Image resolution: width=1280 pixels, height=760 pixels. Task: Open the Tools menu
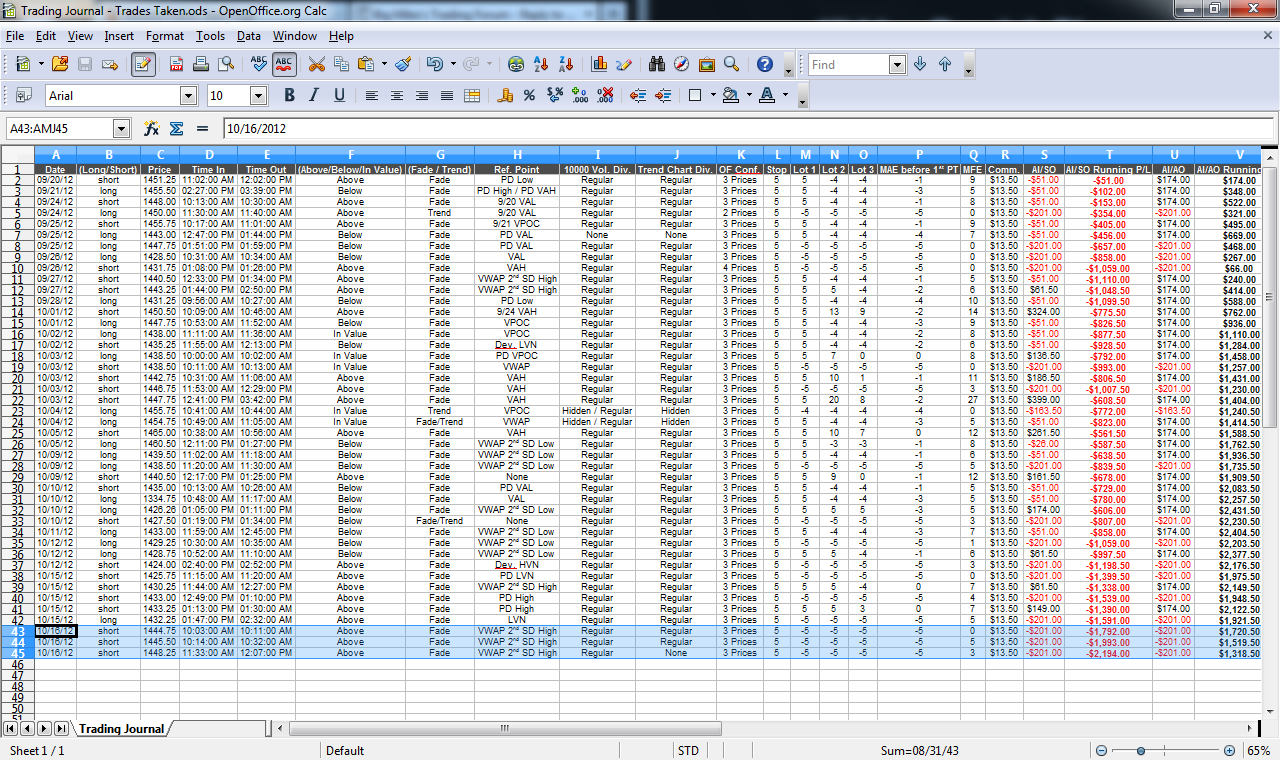click(x=211, y=36)
